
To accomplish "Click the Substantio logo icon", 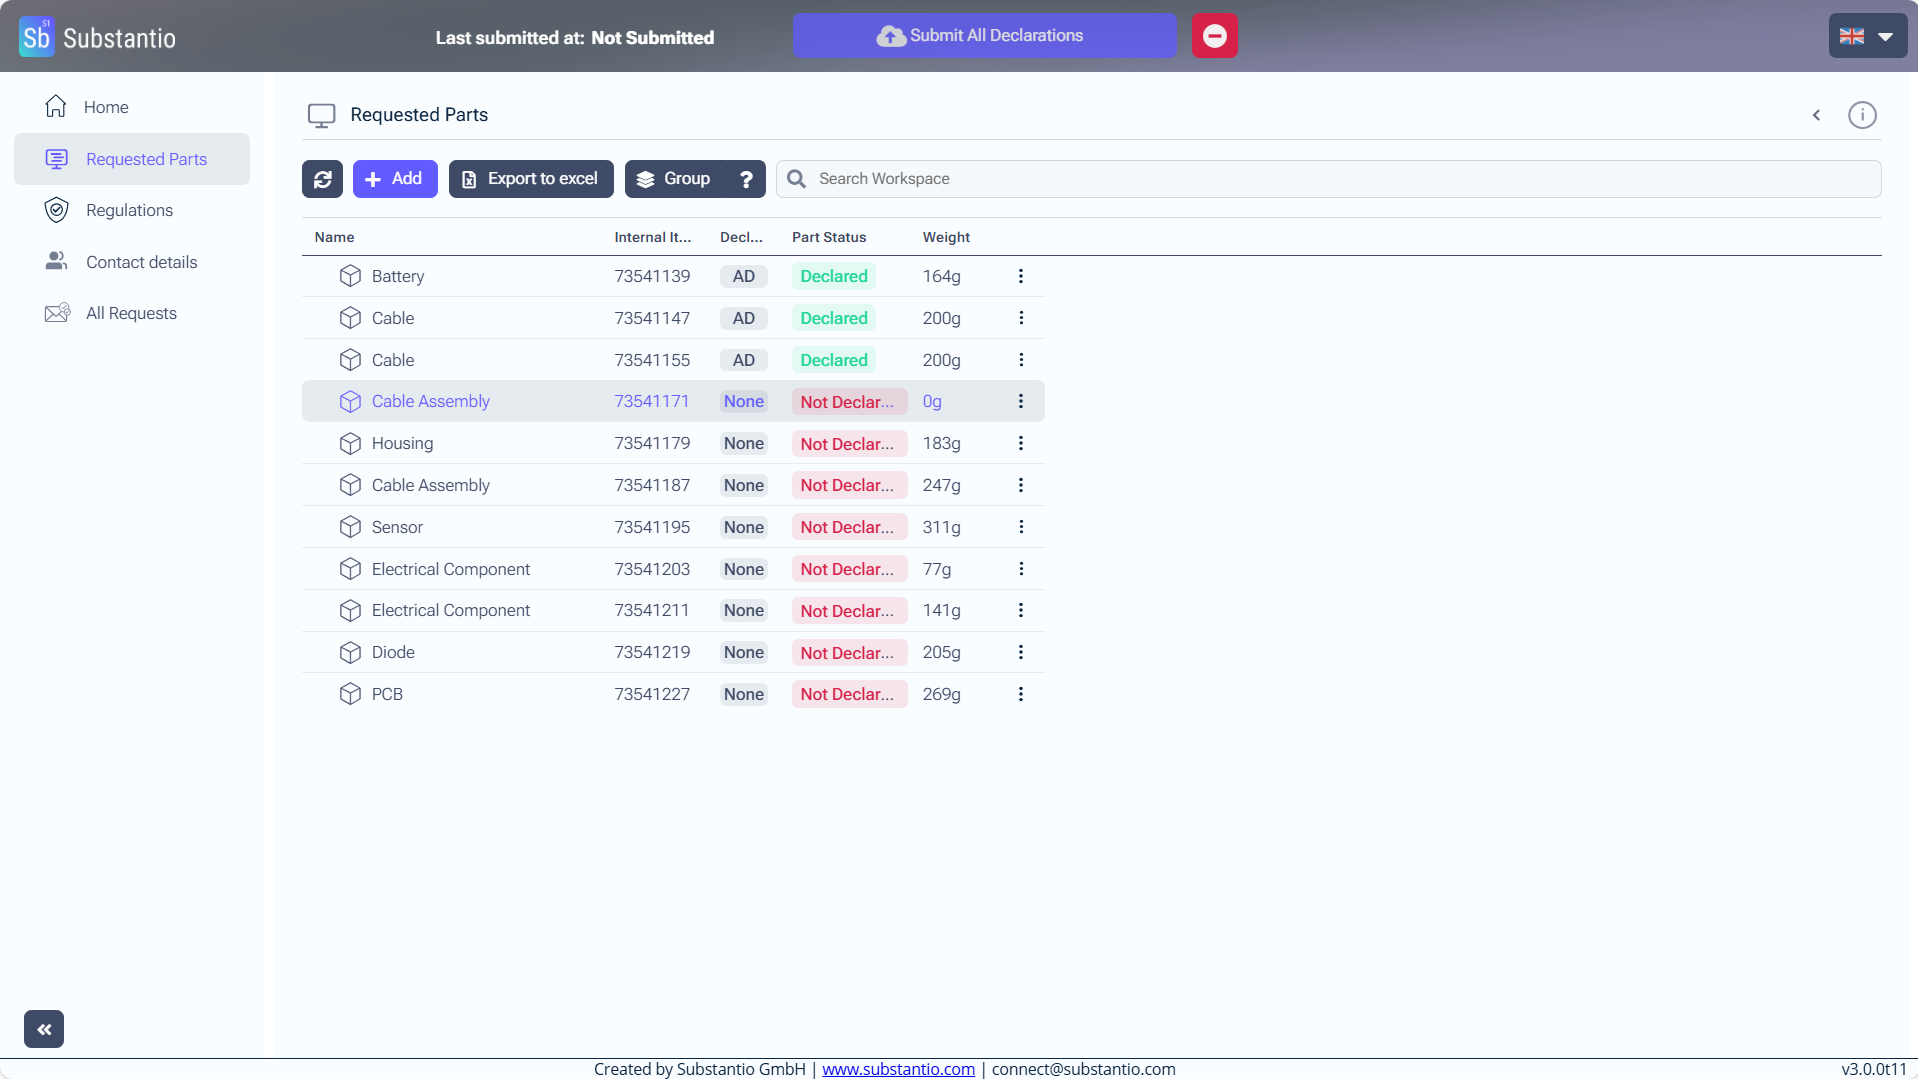I will pyautogui.click(x=37, y=37).
